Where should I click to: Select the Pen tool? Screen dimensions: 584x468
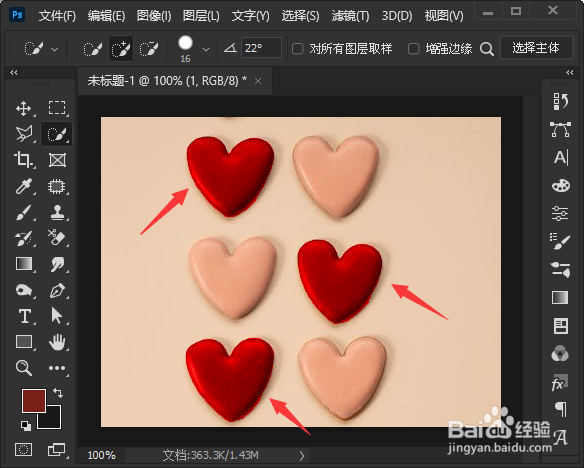(57, 290)
